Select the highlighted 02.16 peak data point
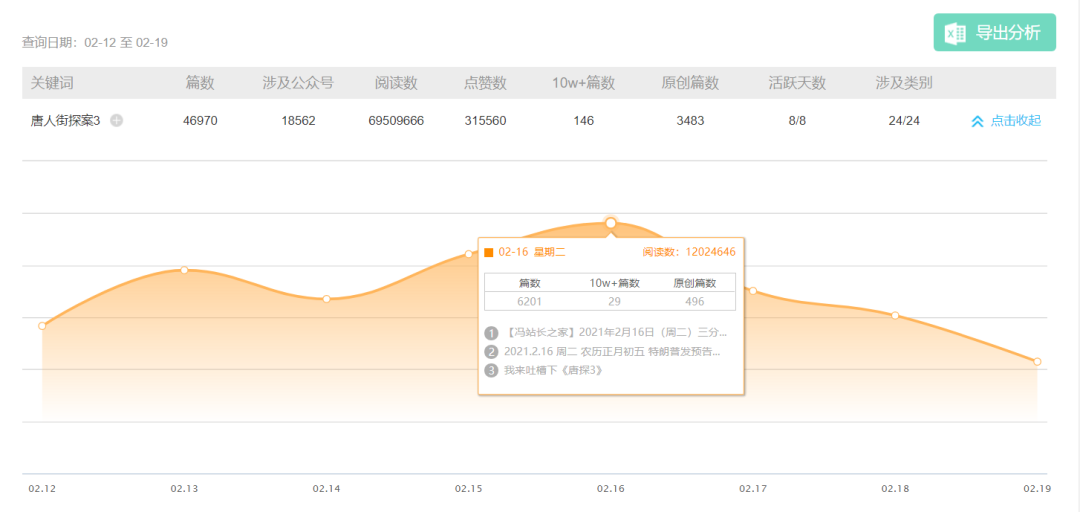1080x512 pixels. point(610,223)
